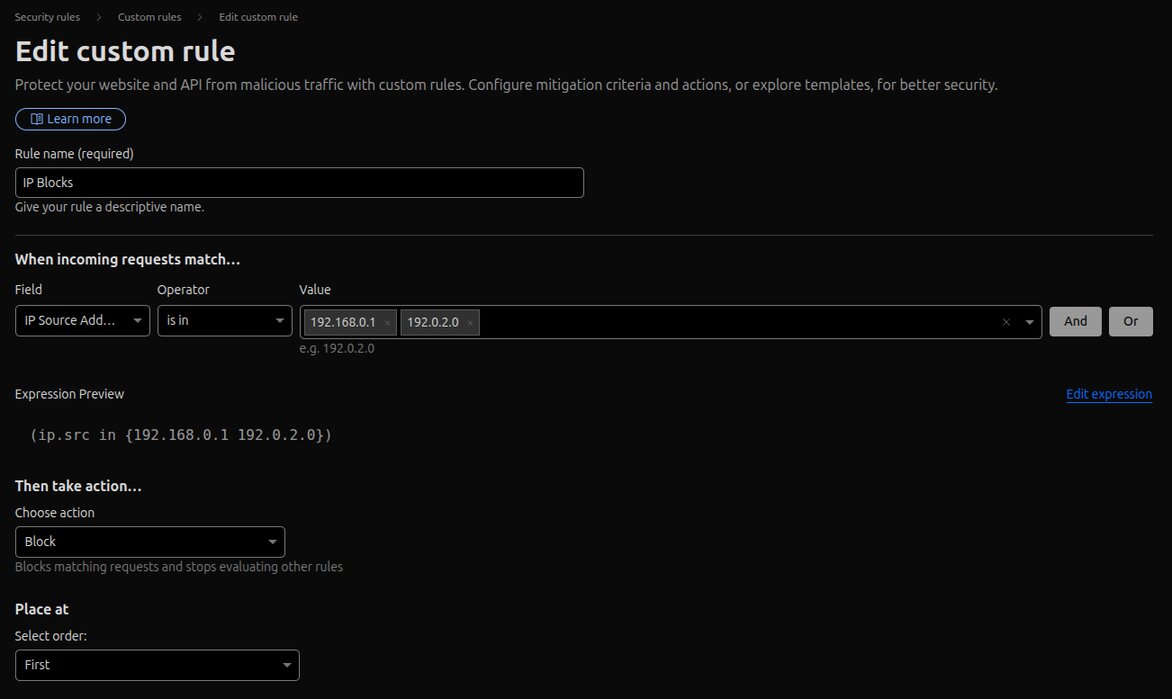The height and width of the screenshot is (699, 1172).
Task: Expand the Choose action dropdown set to Block
Action: (150, 542)
